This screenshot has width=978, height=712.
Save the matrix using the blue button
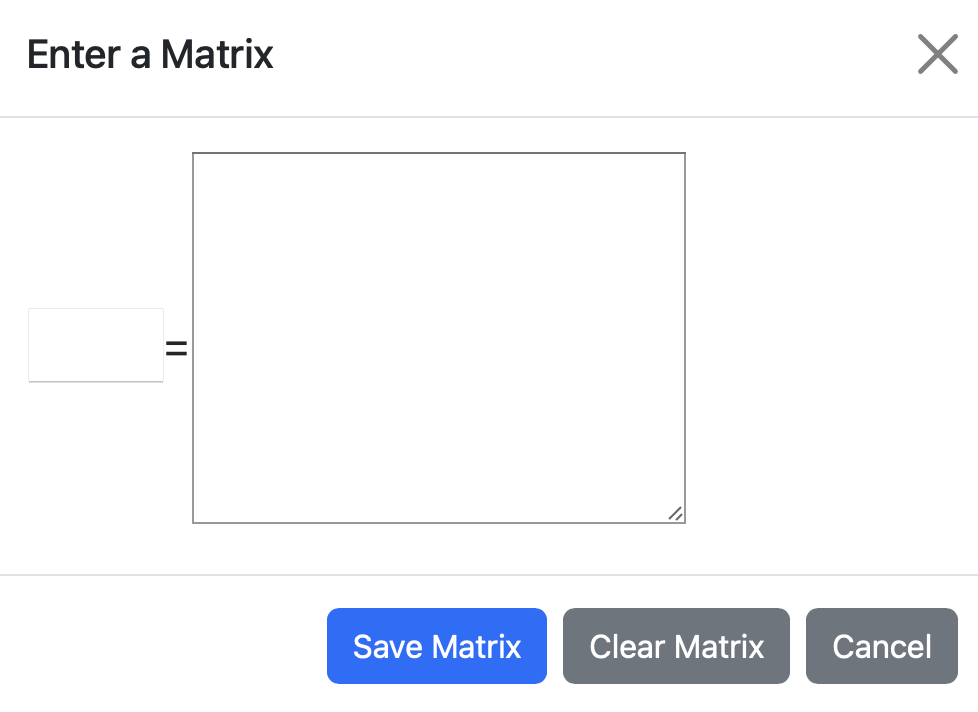click(x=436, y=646)
